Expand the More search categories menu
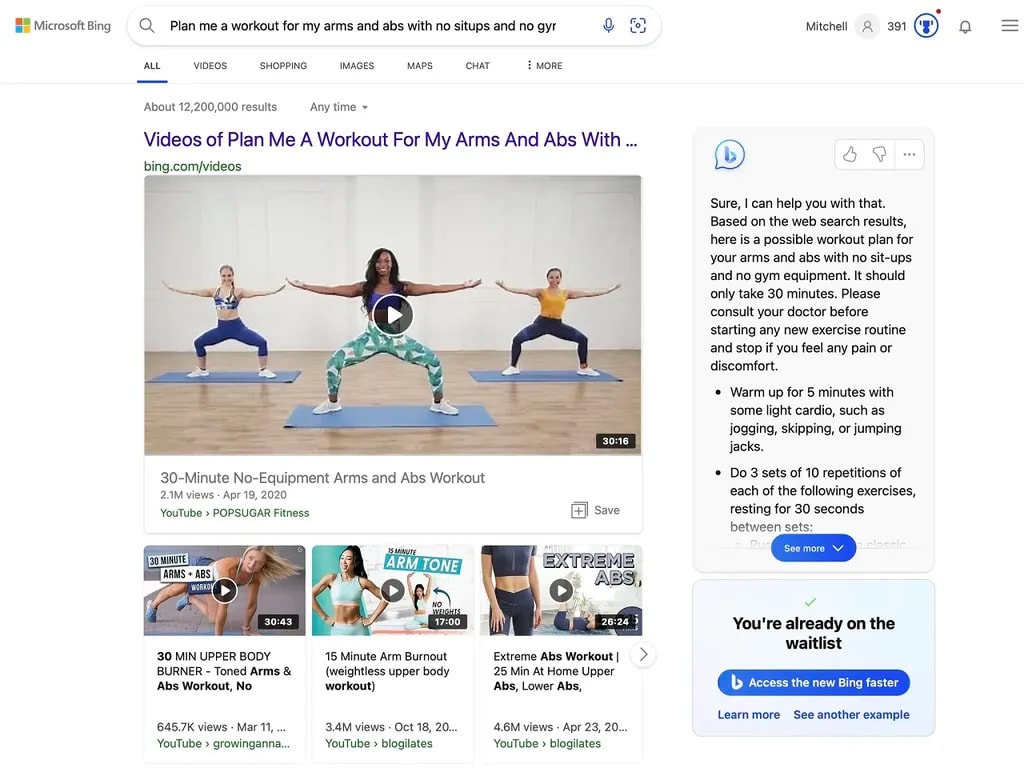1024x768 pixels. [x=544, y=66]
